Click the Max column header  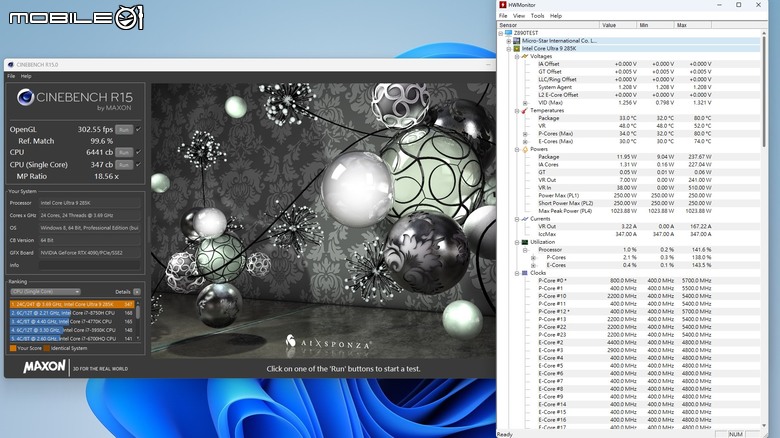pos(693,25)
